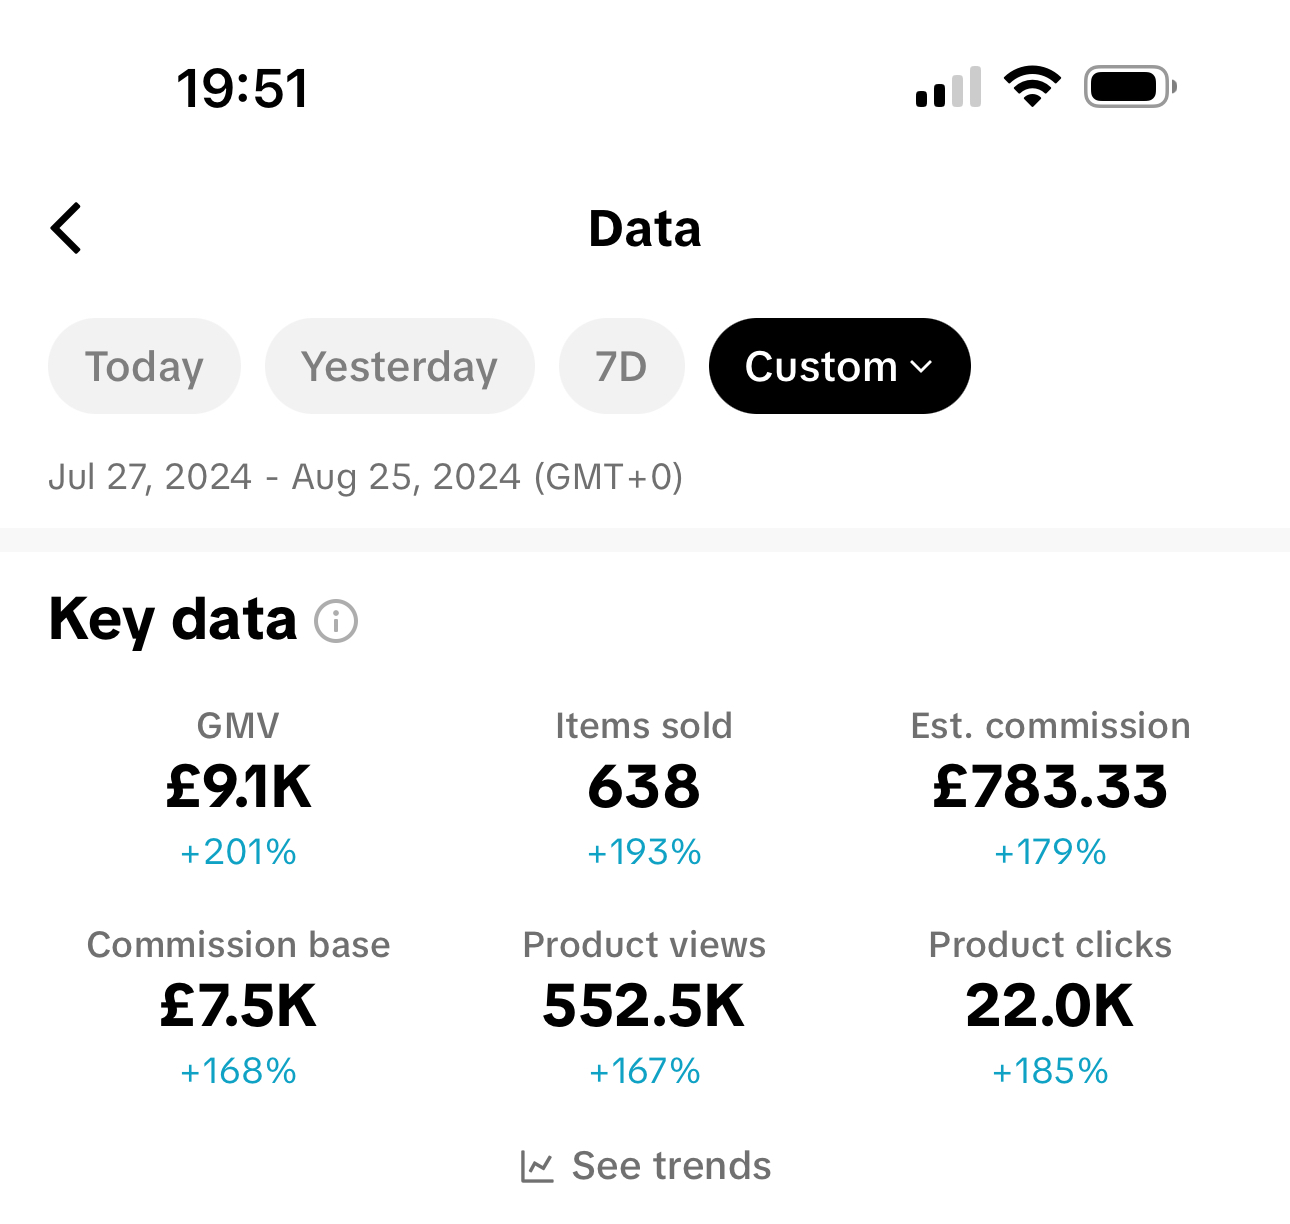This screenshot has width=1290, height=1224.
Task: Select the Items sold 638 metric
Action: (x=644, y=788)
